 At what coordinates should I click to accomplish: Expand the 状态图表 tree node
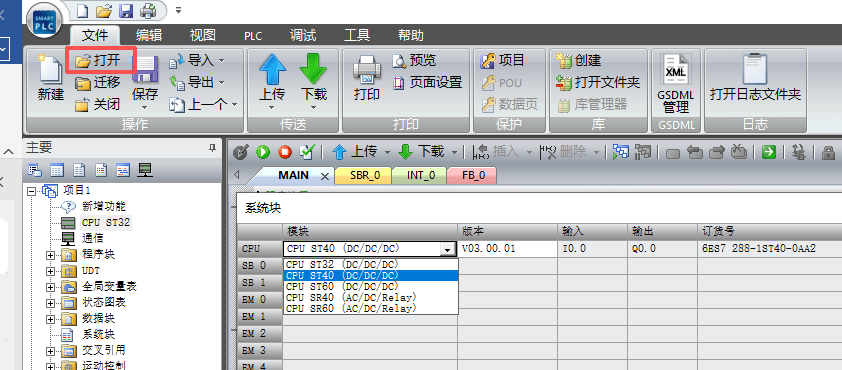point(51,304)
